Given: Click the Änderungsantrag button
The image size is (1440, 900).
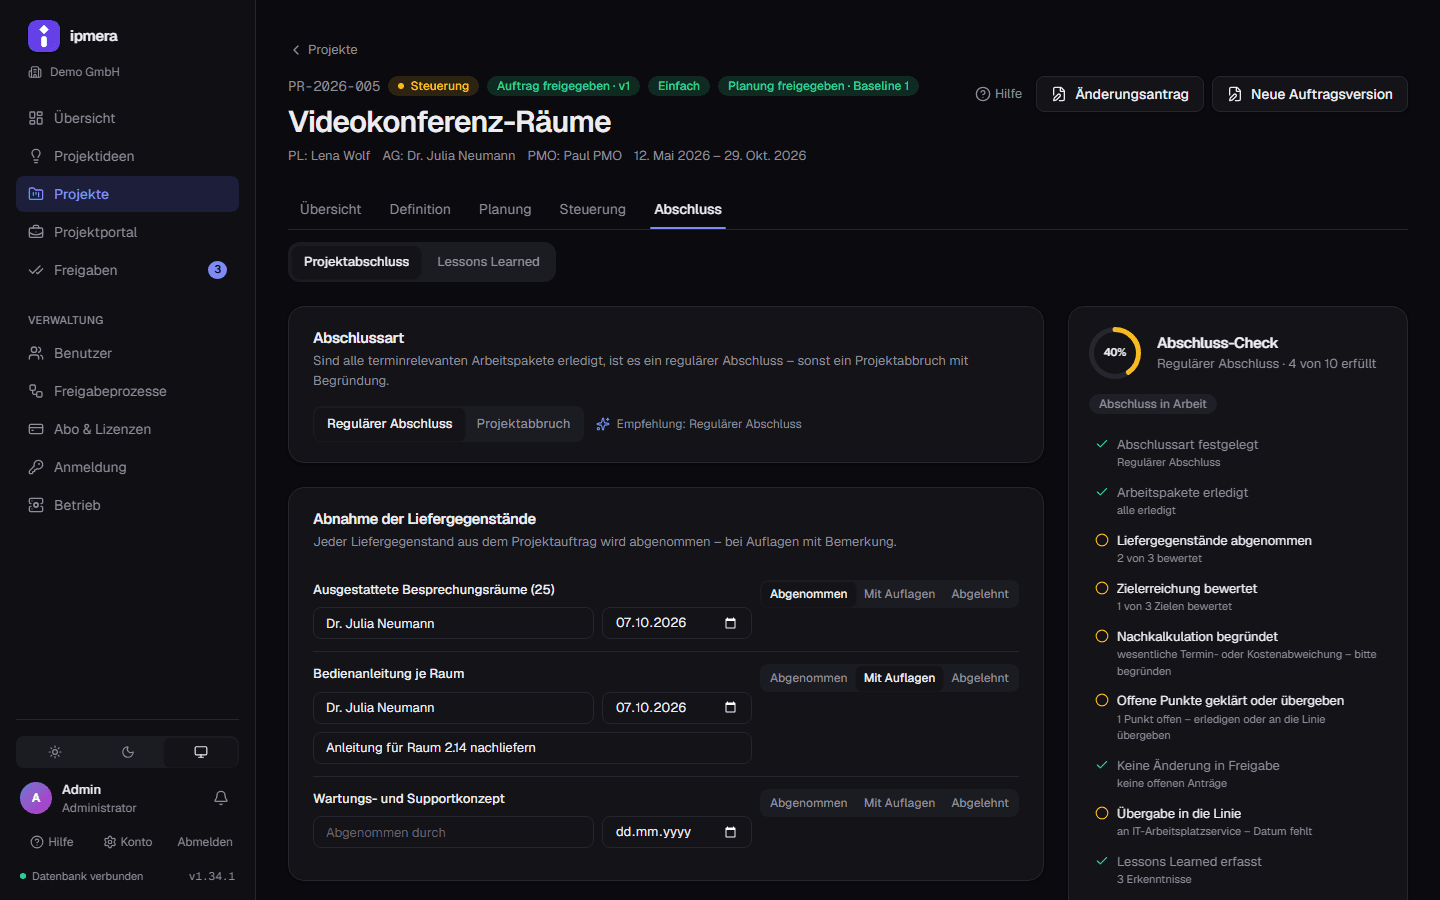Looking at the screenshot, I should pos(1120,94).
